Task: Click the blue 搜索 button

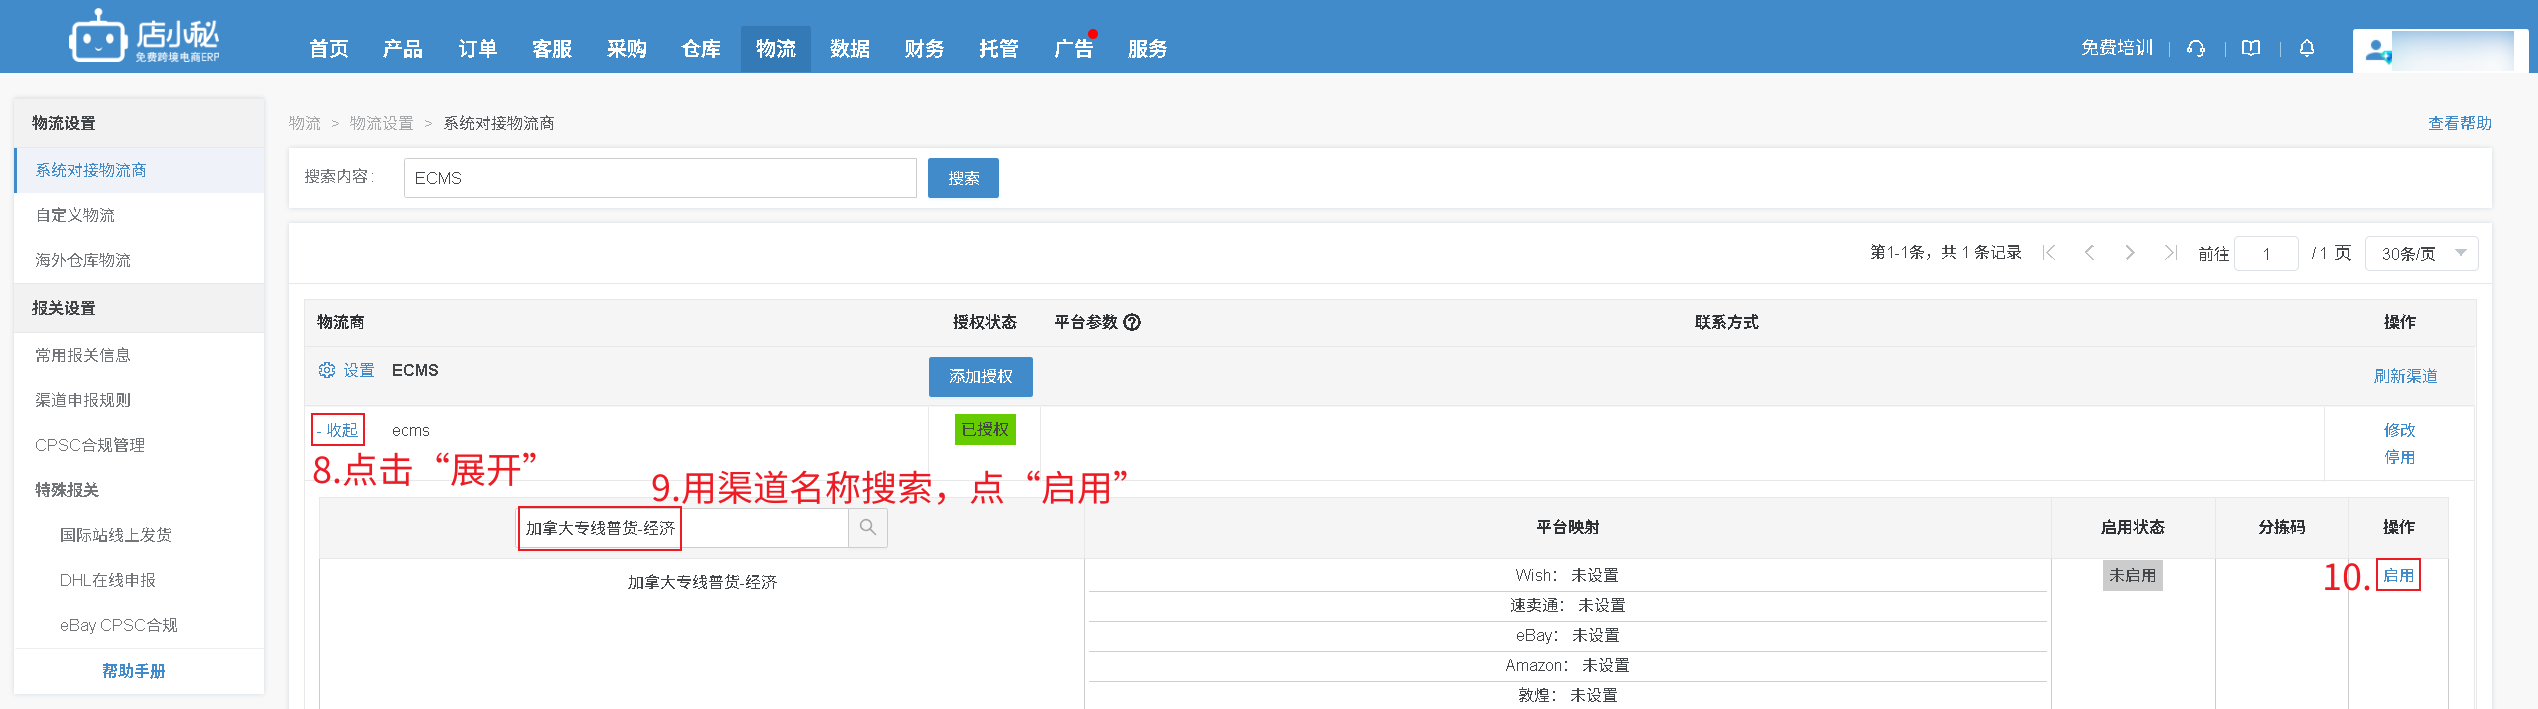Action: [x=963, y=178]
